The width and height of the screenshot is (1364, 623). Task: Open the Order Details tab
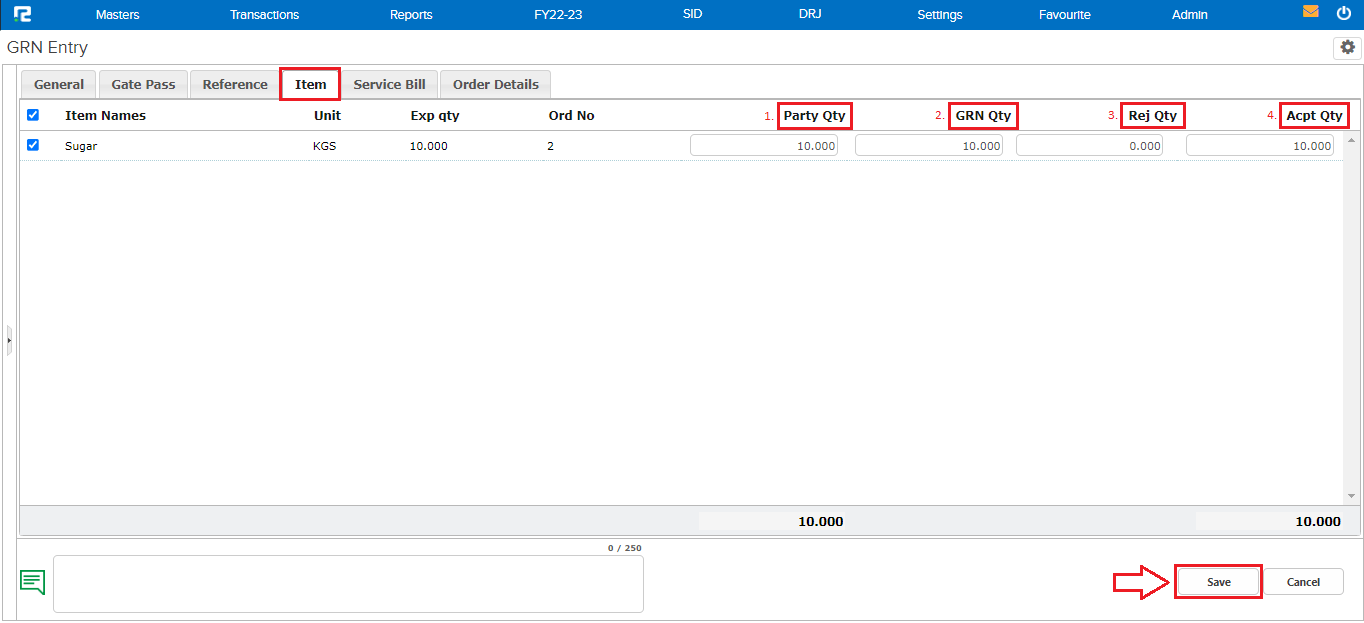pos(495,85)
